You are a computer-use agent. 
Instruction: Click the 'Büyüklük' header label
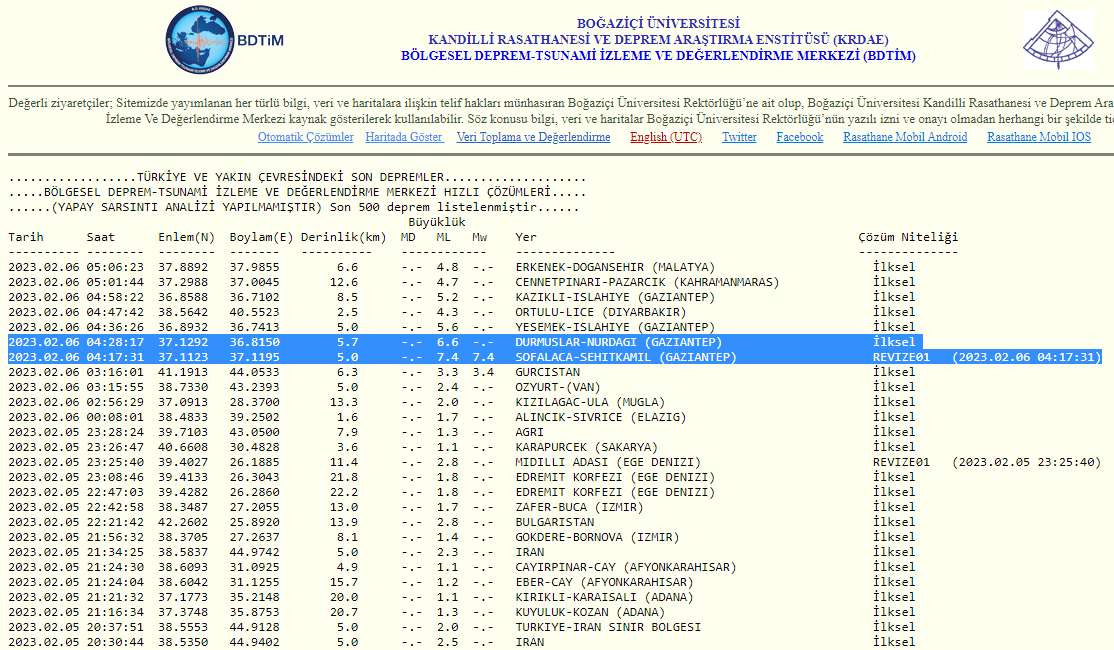(436, 222)
